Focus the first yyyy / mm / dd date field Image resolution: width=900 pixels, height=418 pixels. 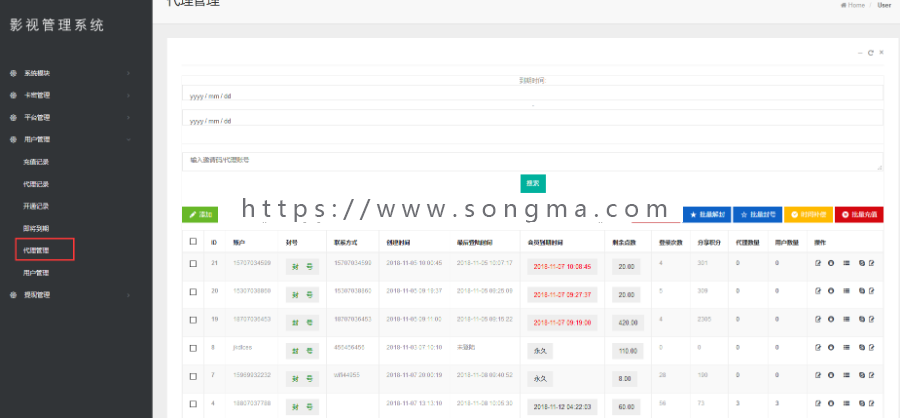point(533,93)
